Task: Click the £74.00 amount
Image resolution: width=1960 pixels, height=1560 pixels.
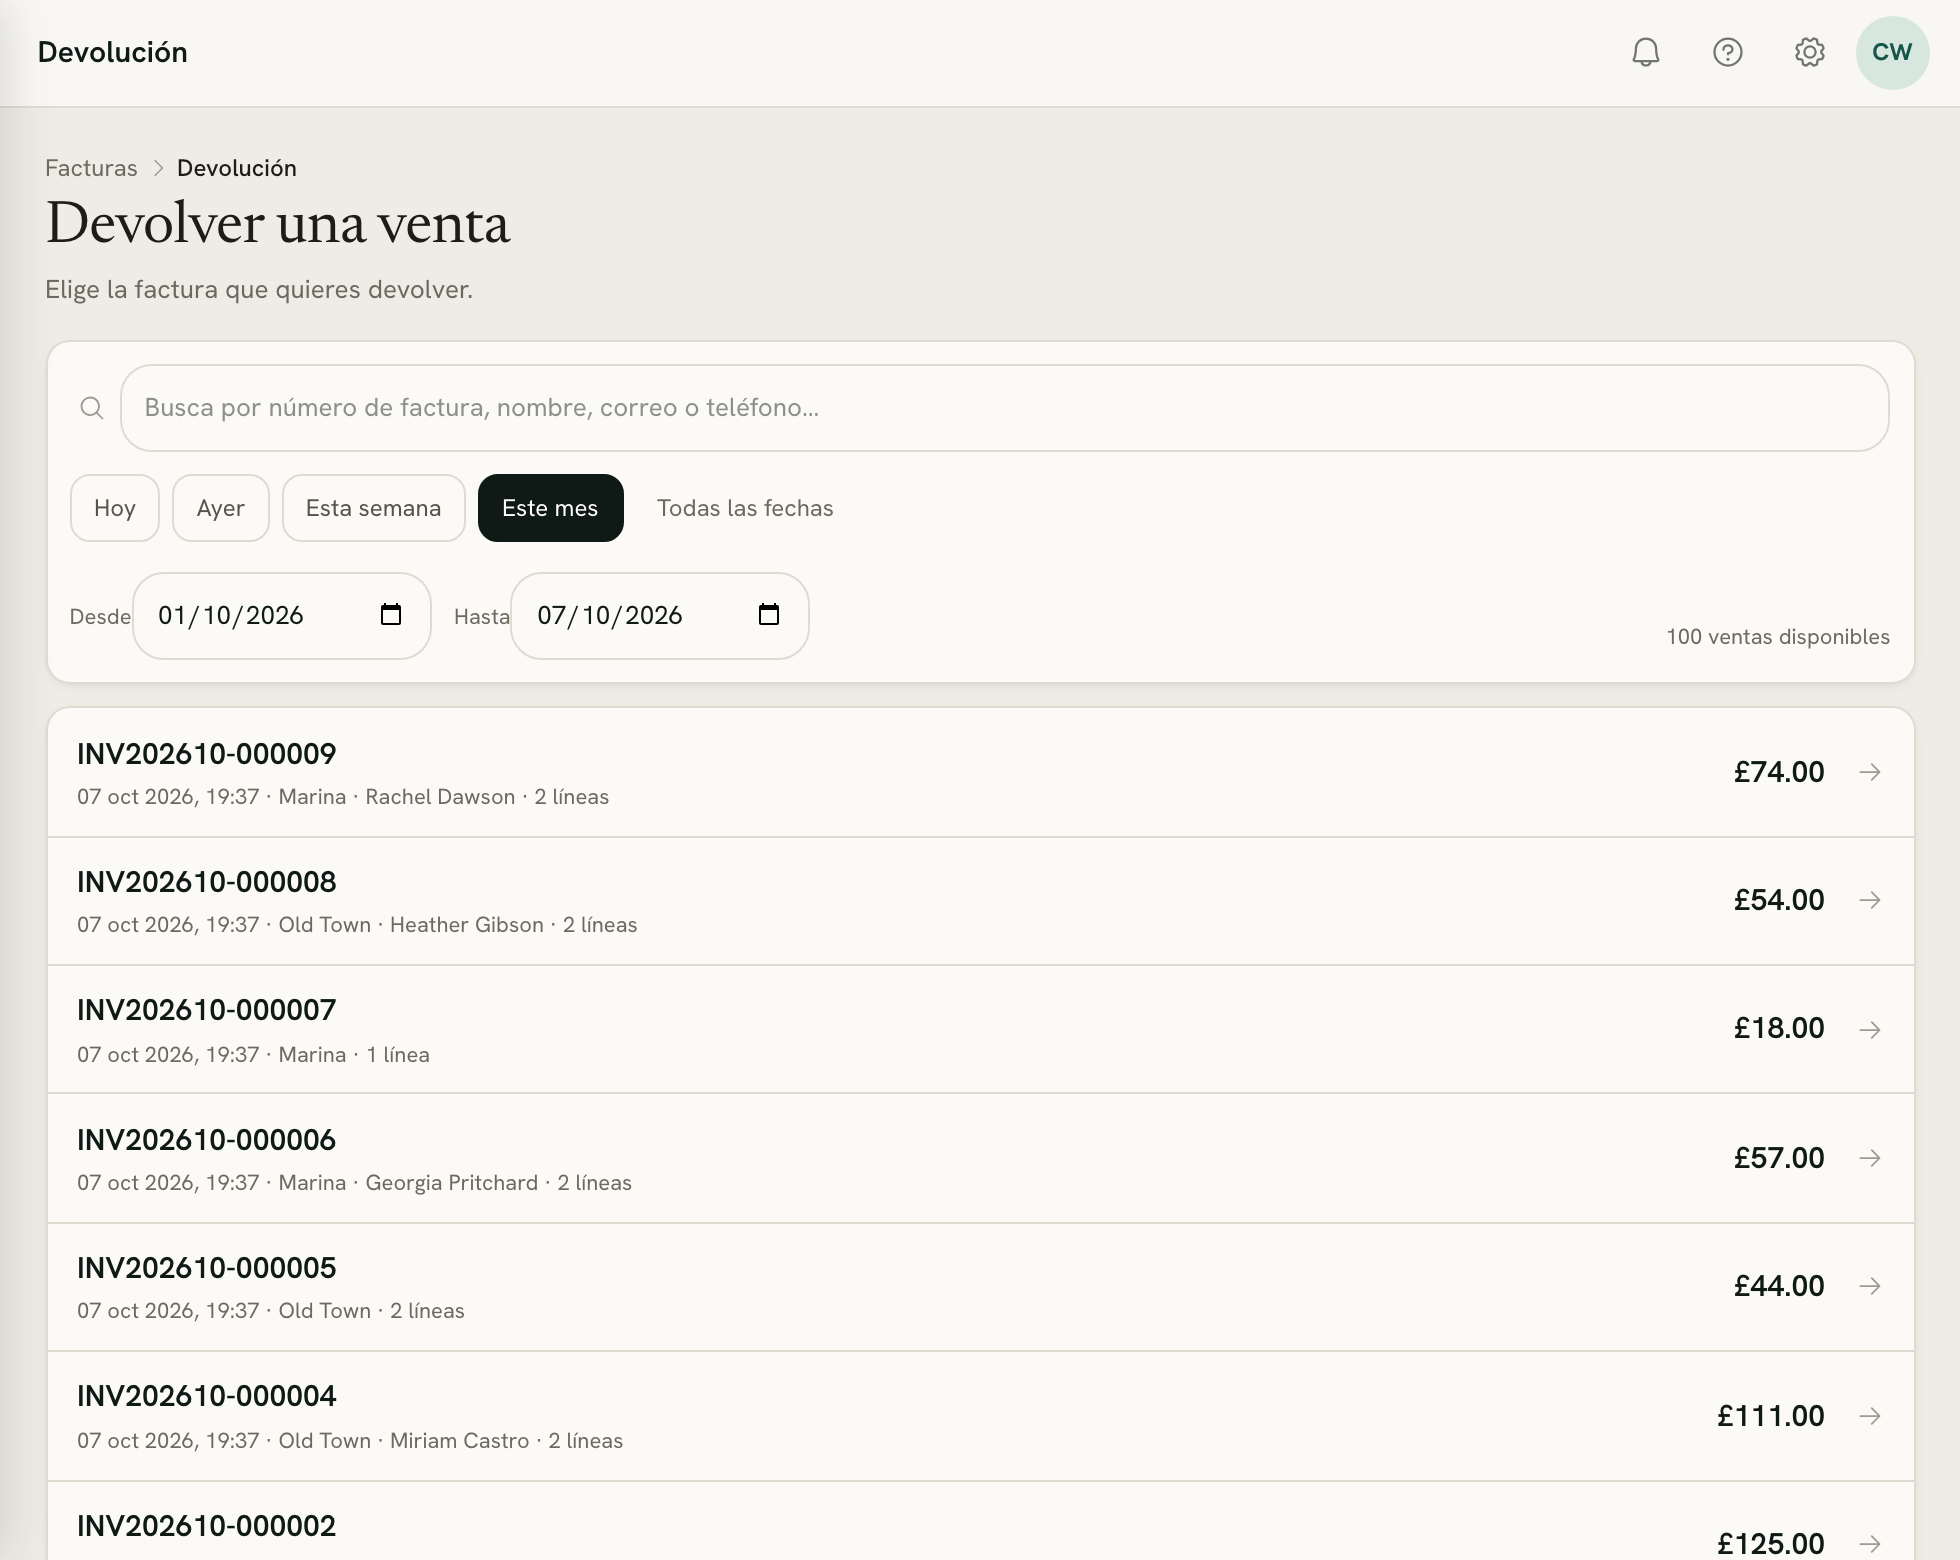Action: 1779,772
